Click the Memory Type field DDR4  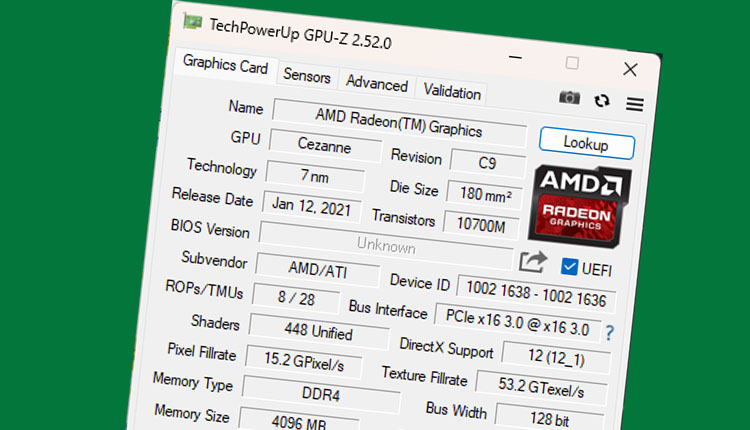(x=320, y=395)
